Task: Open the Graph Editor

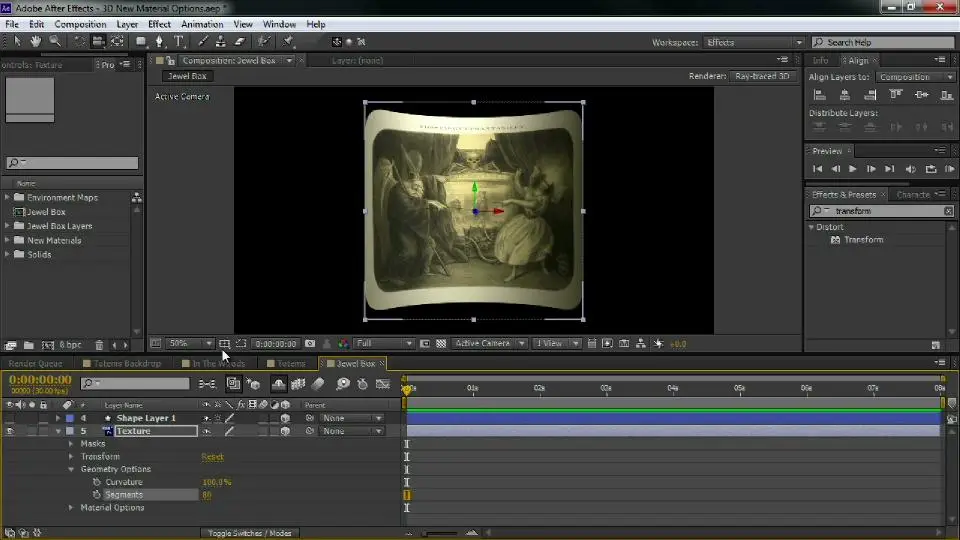Action: 383,384
